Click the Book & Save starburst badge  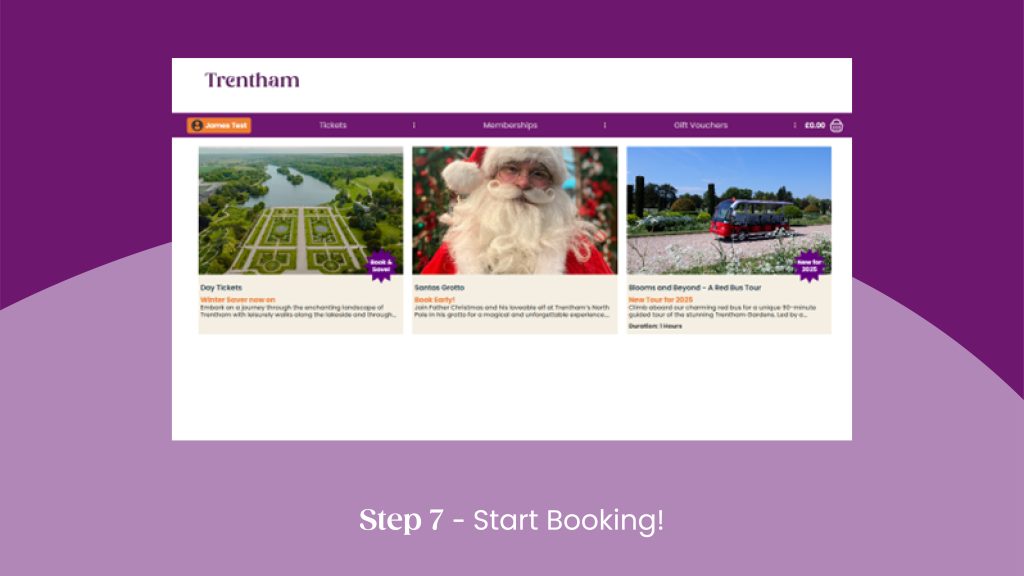(x=381, y=266)
